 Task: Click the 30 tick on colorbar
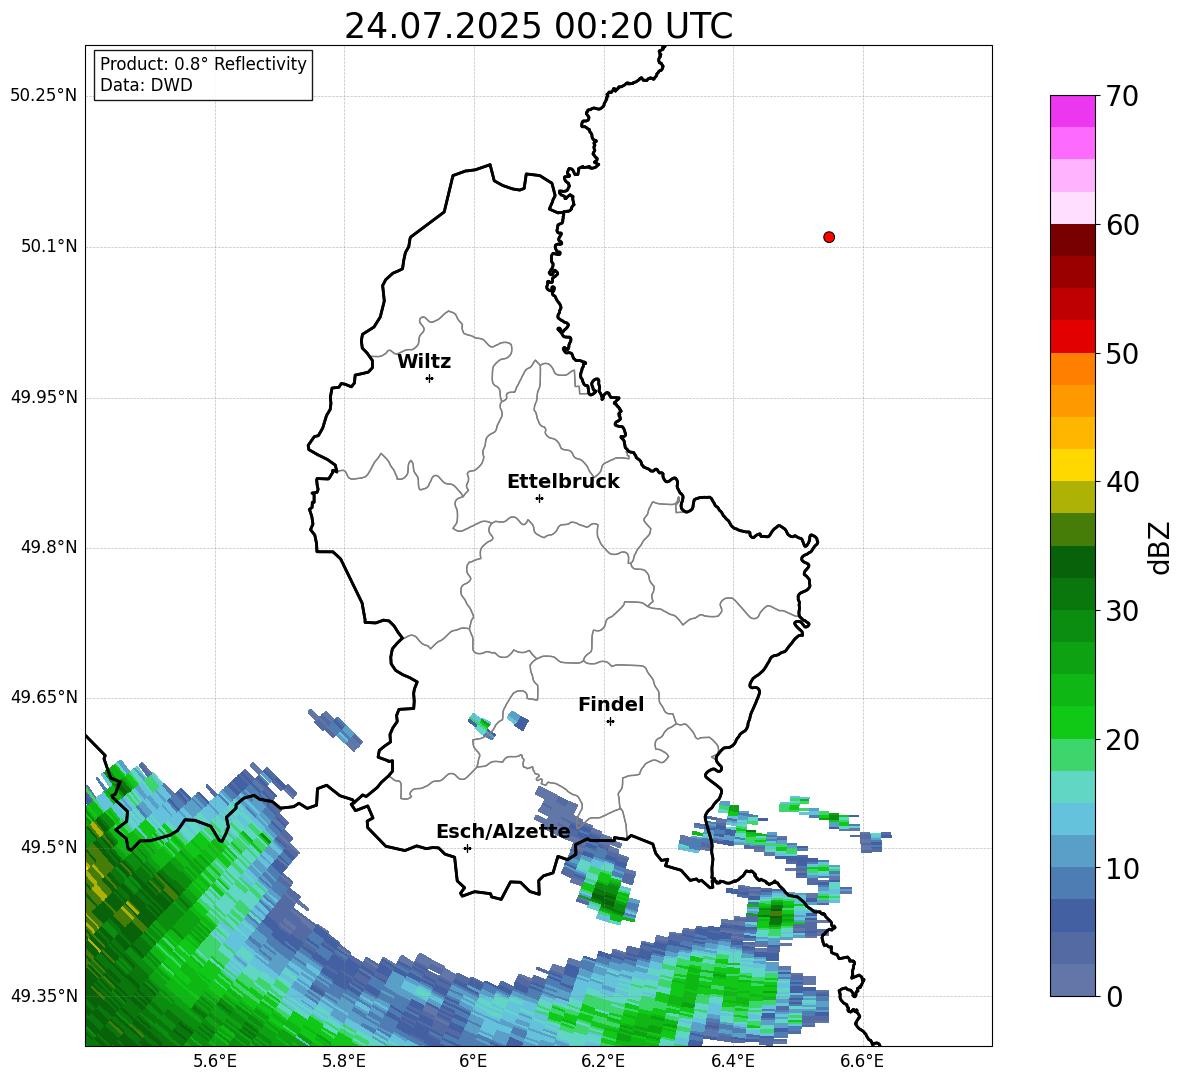[1122, 611]
